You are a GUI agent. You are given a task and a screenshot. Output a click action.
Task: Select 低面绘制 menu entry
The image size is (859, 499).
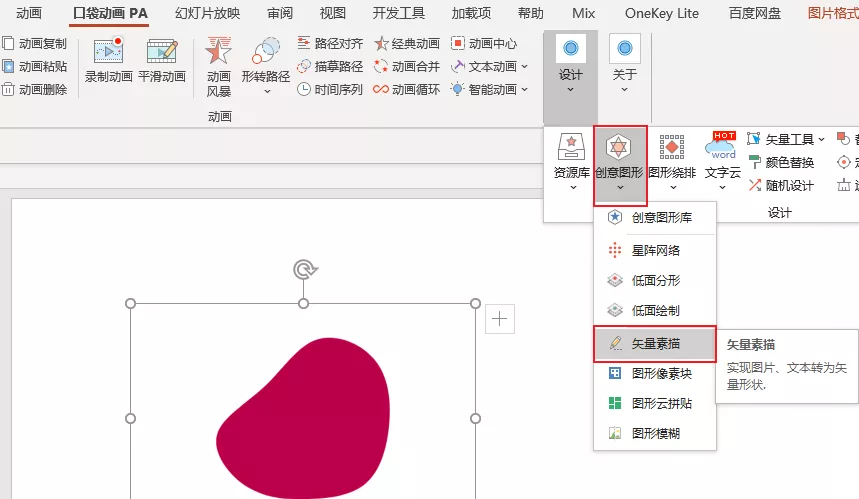(655, 311)
